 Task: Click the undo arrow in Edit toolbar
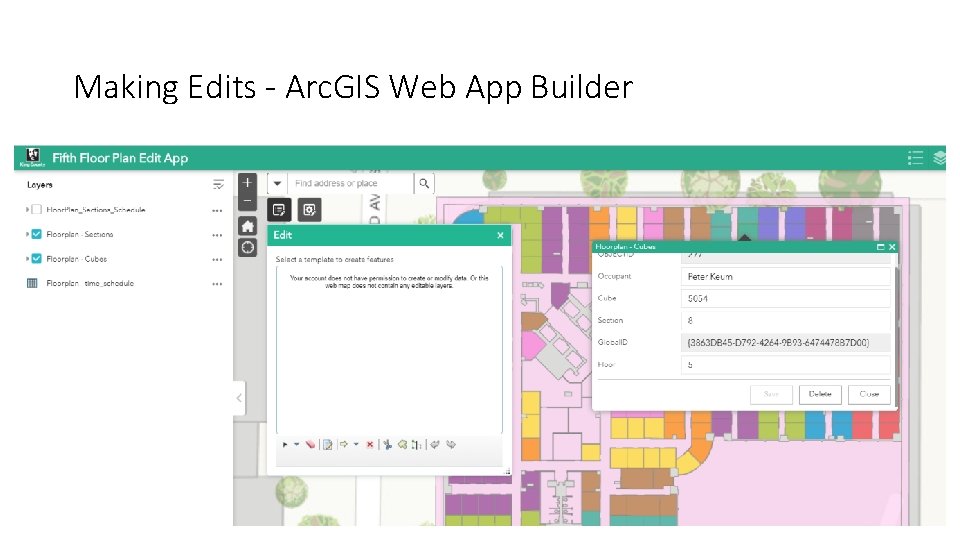[435, 444]
